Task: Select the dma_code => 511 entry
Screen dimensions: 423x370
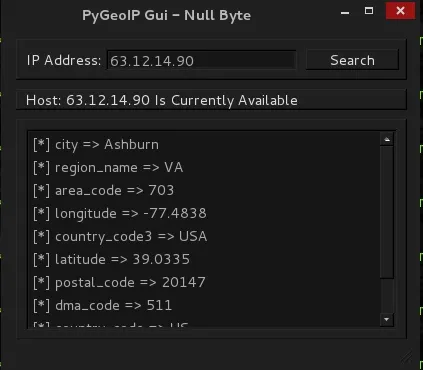Action: pyautogui.click(x=102, y=306)
